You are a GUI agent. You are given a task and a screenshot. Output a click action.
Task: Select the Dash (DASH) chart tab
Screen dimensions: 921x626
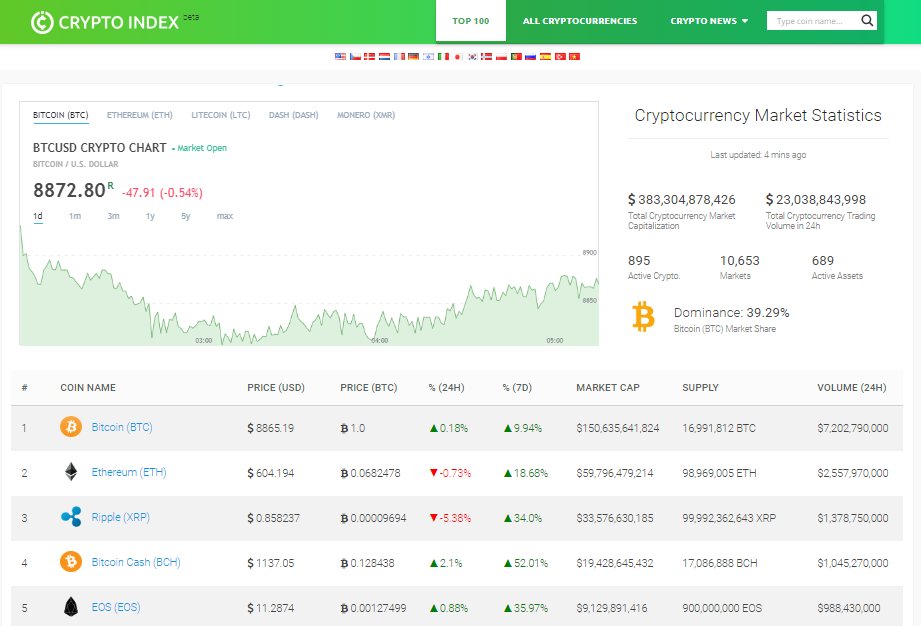[x=294, y=115]
